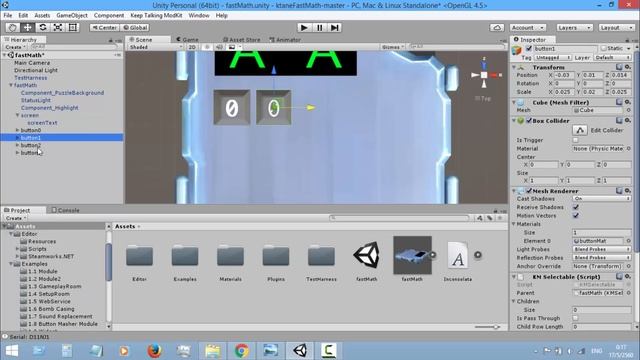The width and height of the screenshot is (640, 360).
Task: Open Transform help book icon
Action: pyautogui.click(x=619, y=67)
